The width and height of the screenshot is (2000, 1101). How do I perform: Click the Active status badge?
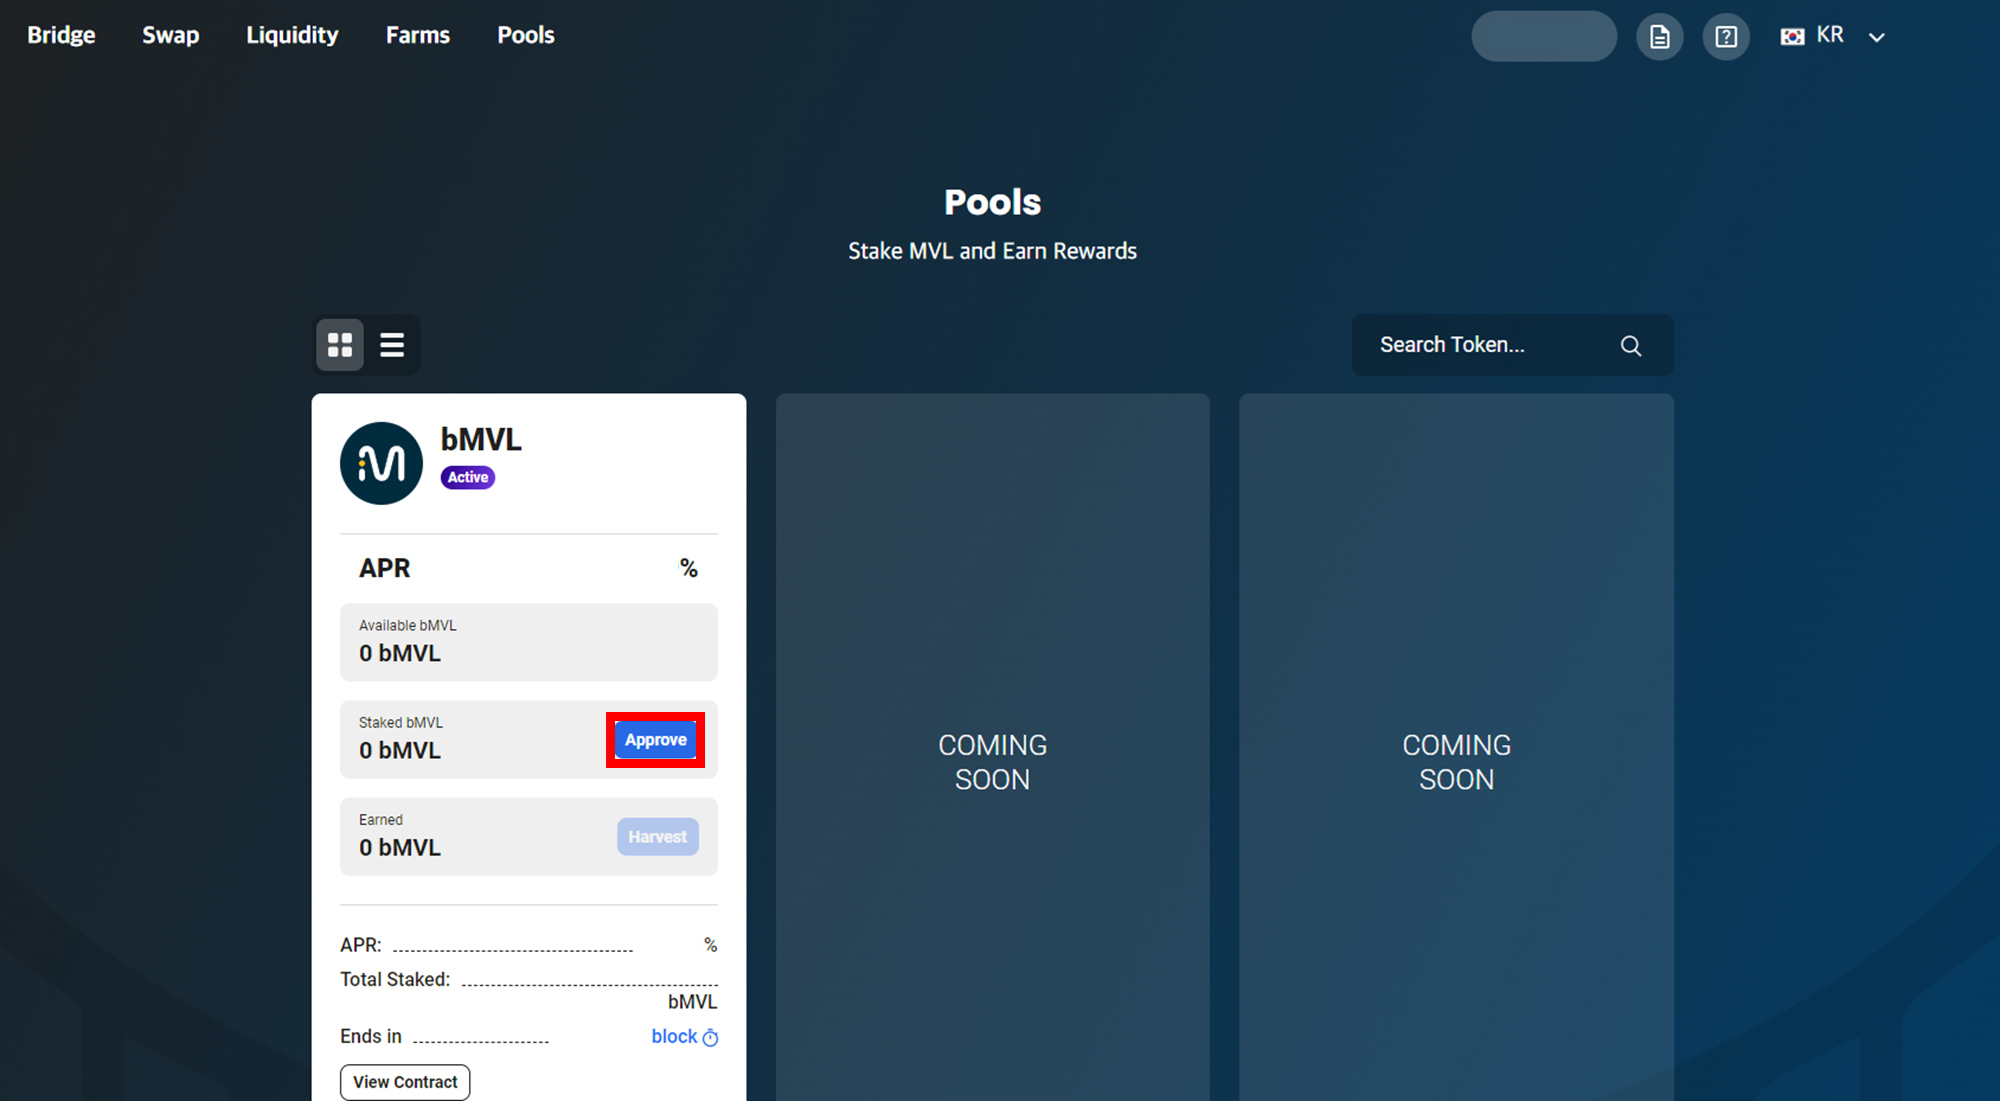click(x=468, y=477)
